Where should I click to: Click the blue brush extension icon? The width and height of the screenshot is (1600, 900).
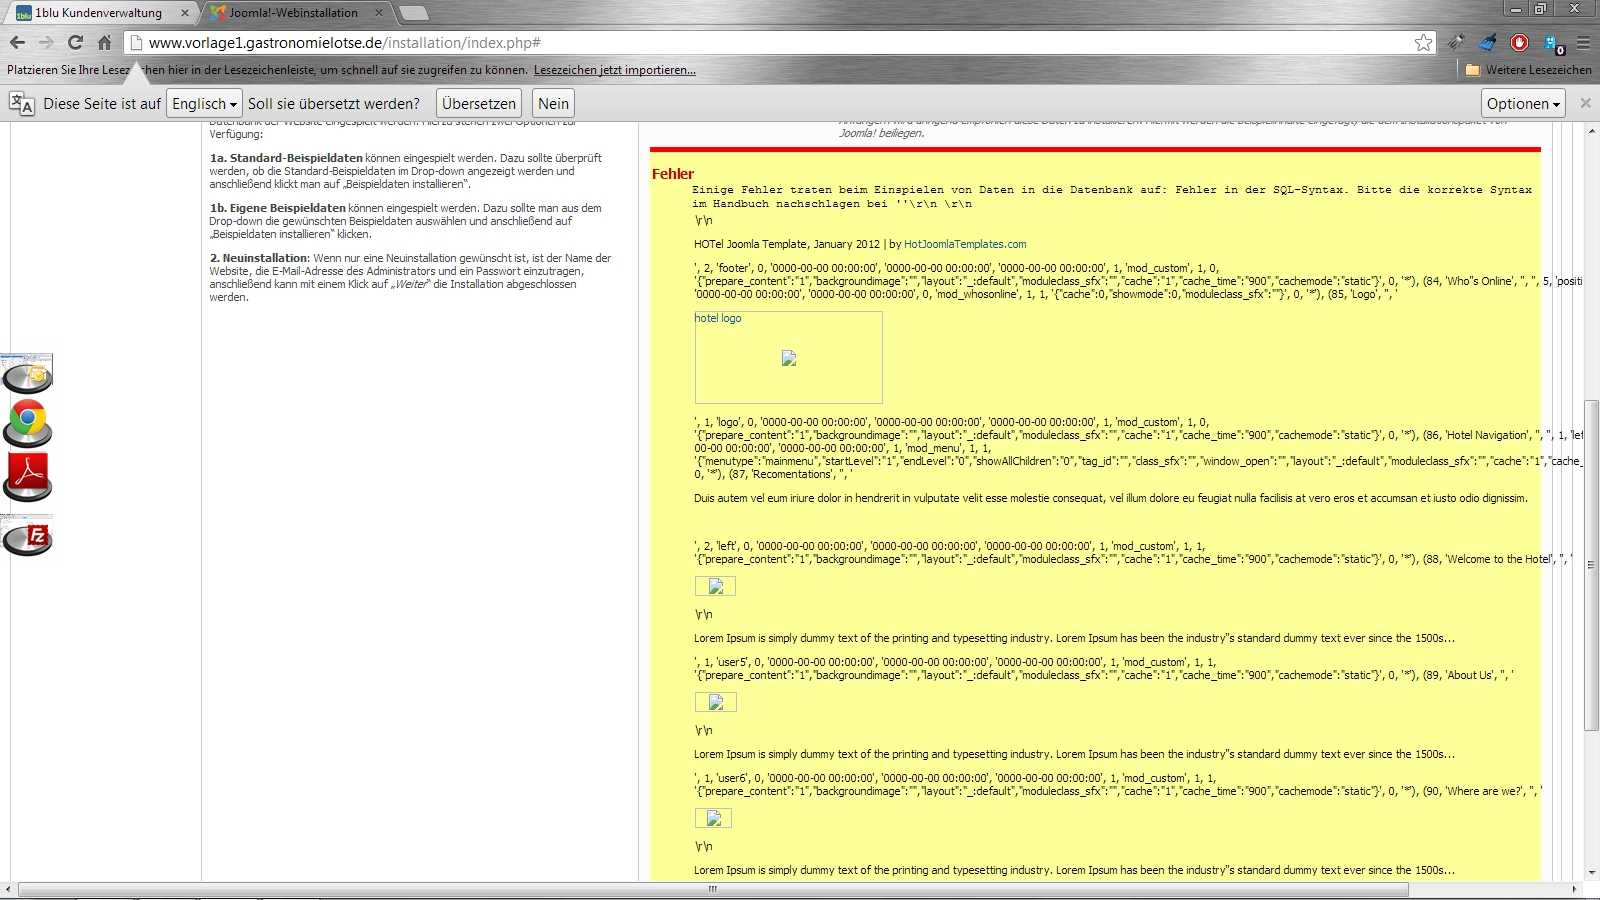[x=1488, y=42]
